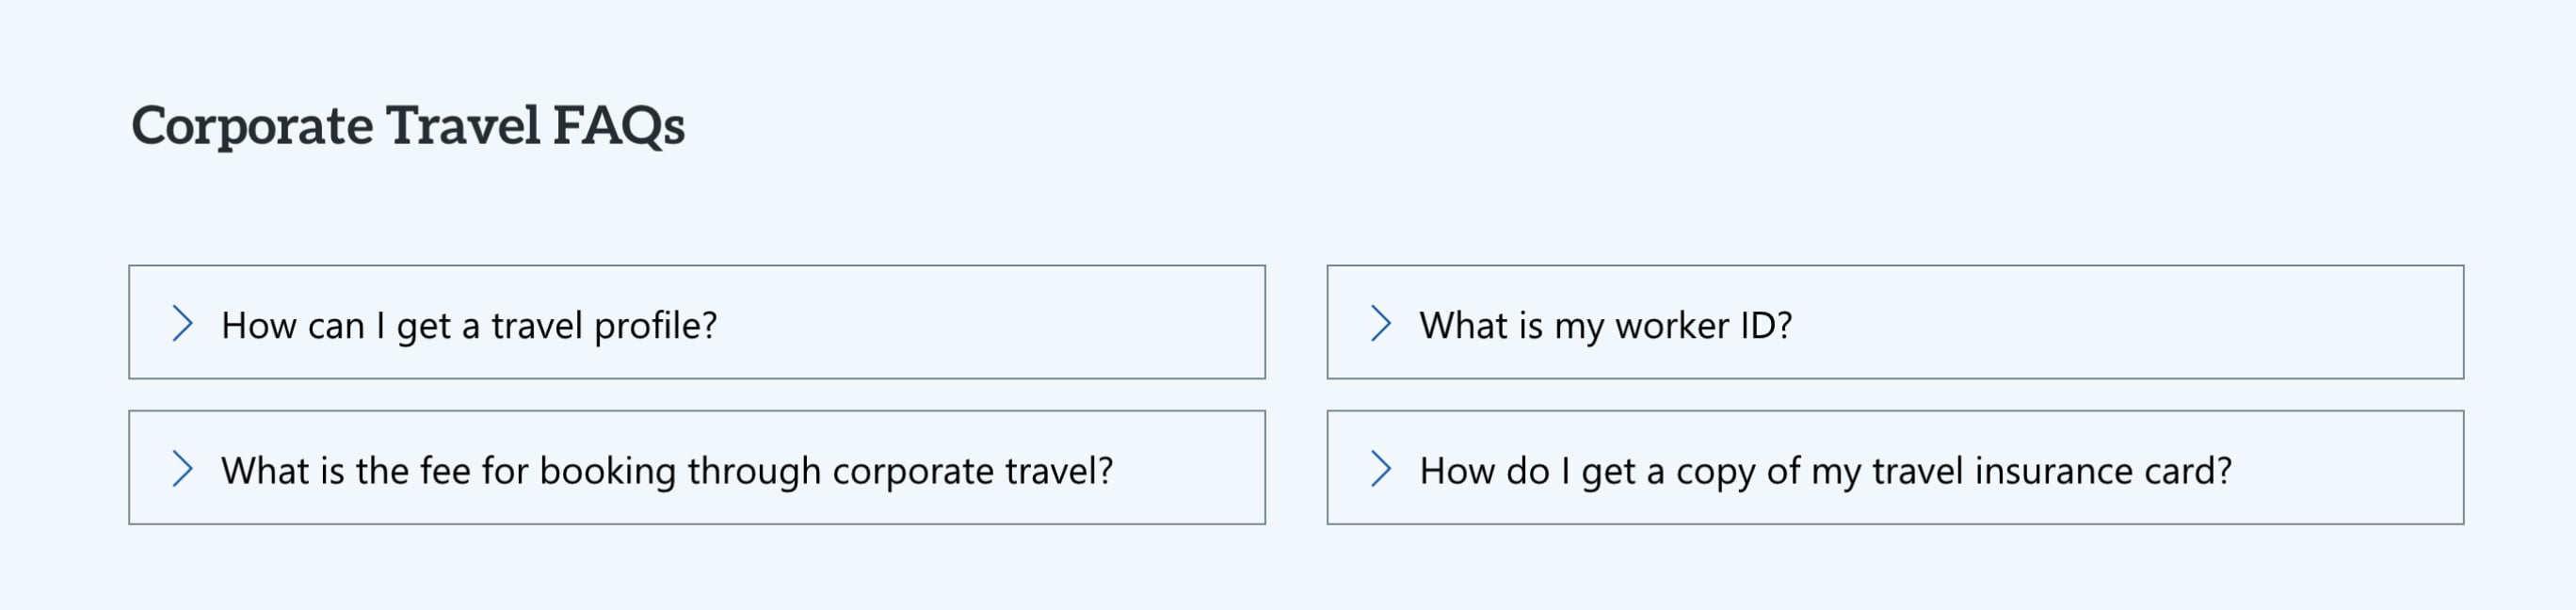Click 'How can I get a travel profile?' text

click(x=469, y=325)
